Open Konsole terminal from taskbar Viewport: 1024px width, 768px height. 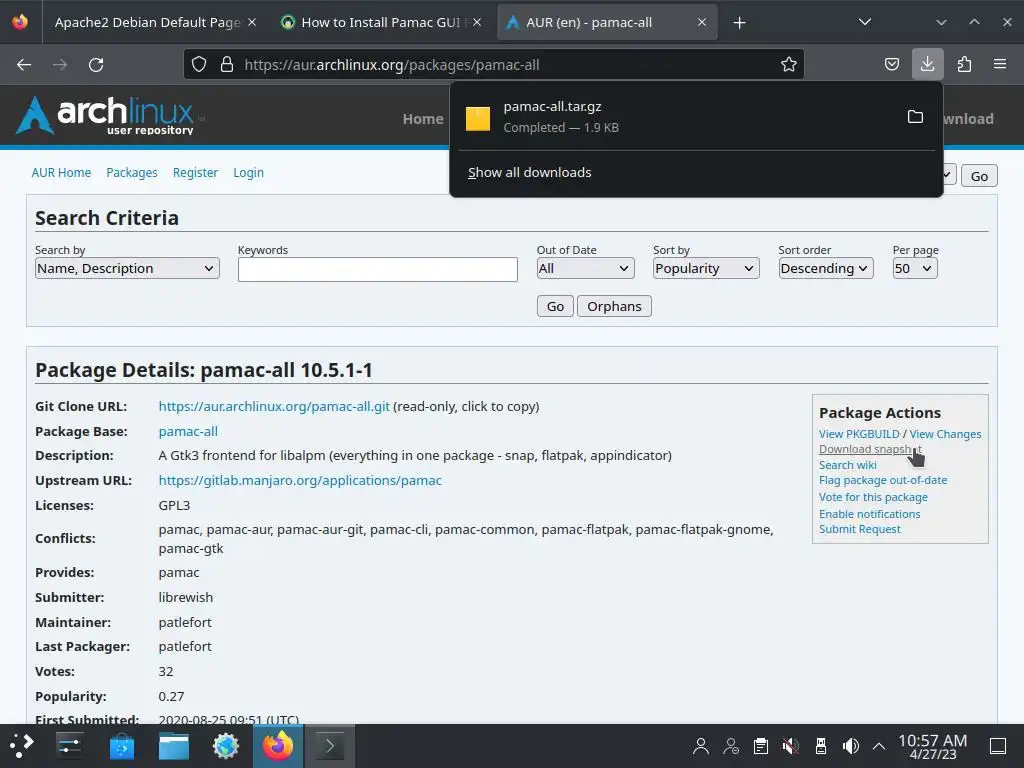coord(330,746)
